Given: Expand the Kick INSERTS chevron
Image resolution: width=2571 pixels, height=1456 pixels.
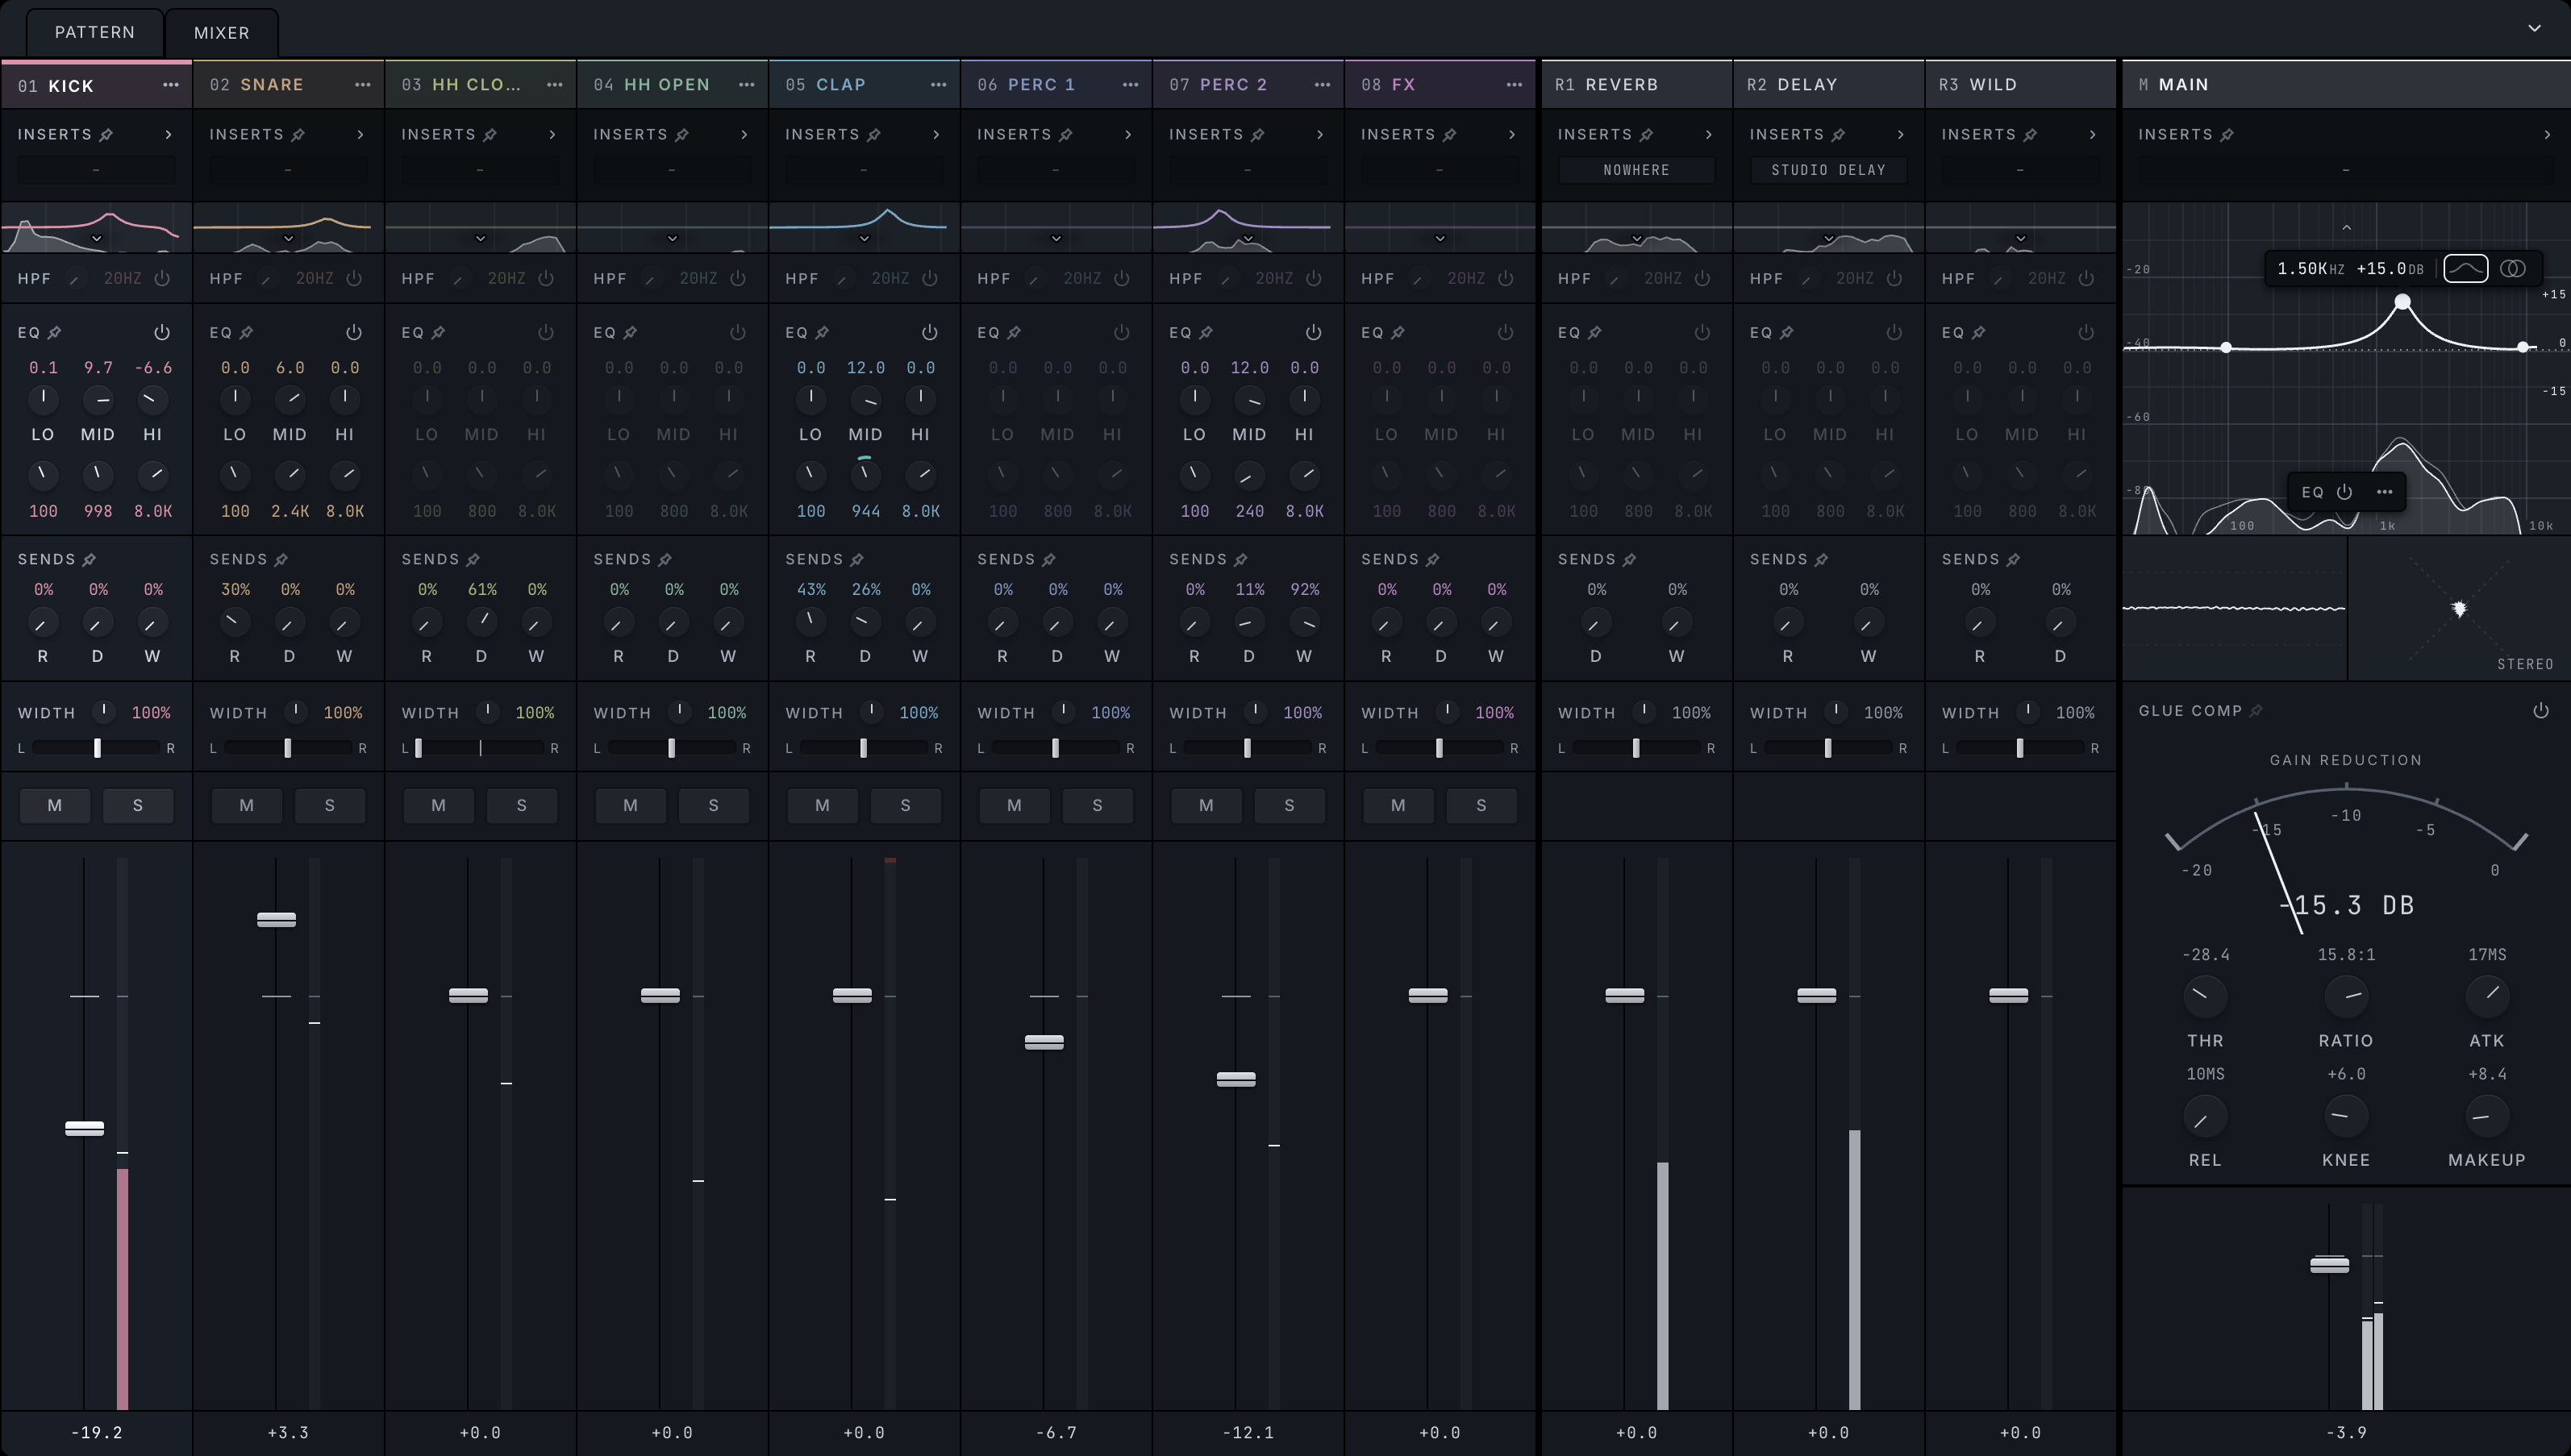Looking at the screenshot, I should pos(168,135).
